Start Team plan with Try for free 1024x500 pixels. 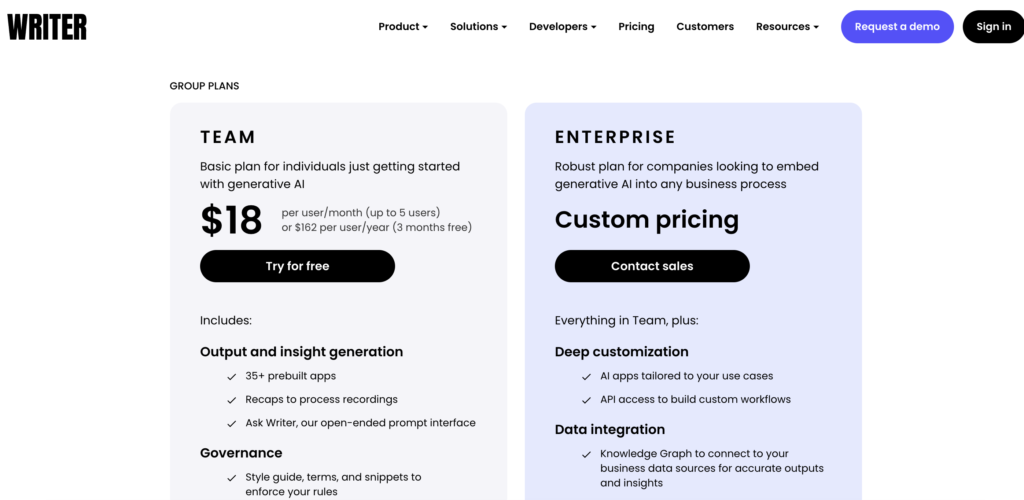coord(297,266)
